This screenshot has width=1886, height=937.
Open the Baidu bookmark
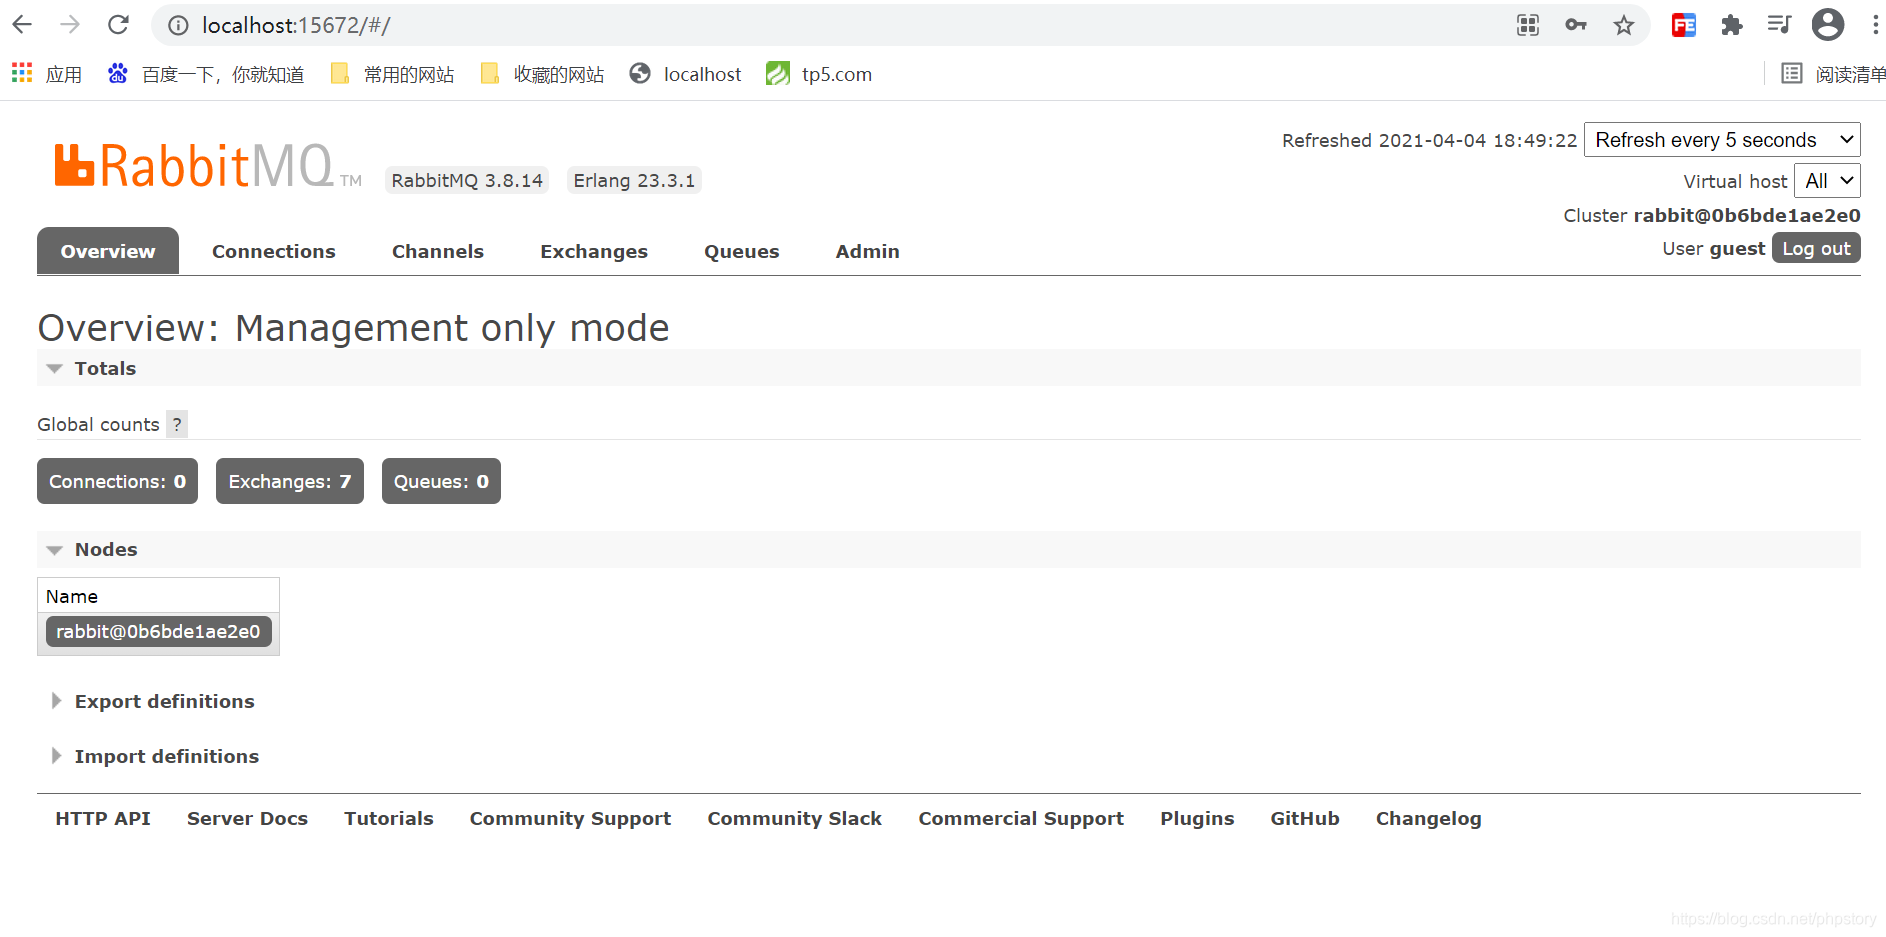[x=206, y=74]
